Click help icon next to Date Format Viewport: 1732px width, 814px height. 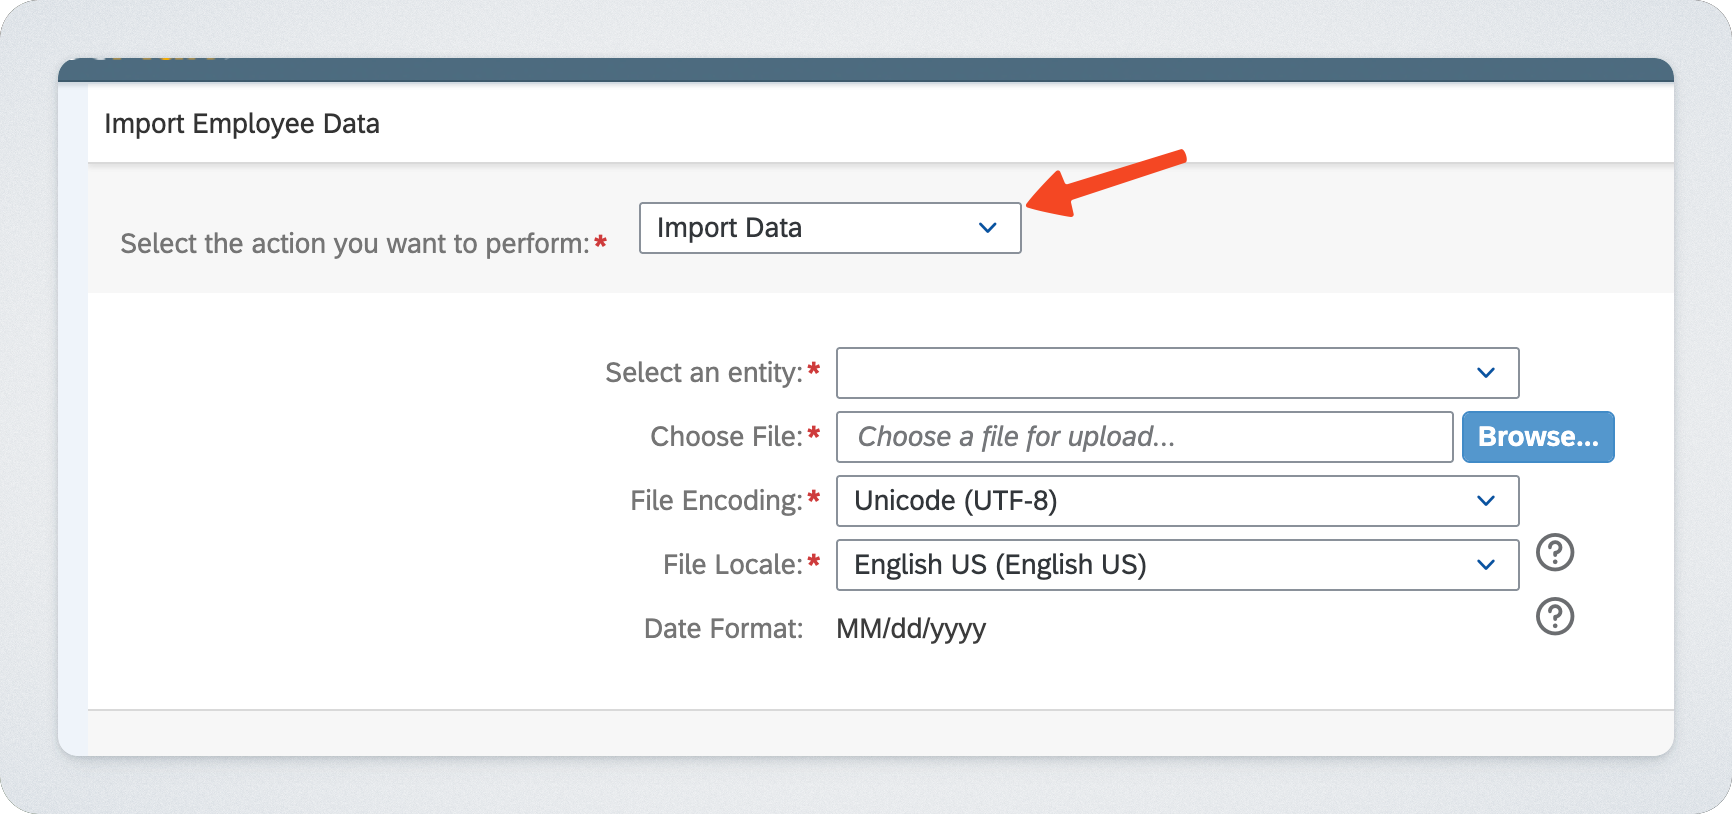click(1554, 616)
